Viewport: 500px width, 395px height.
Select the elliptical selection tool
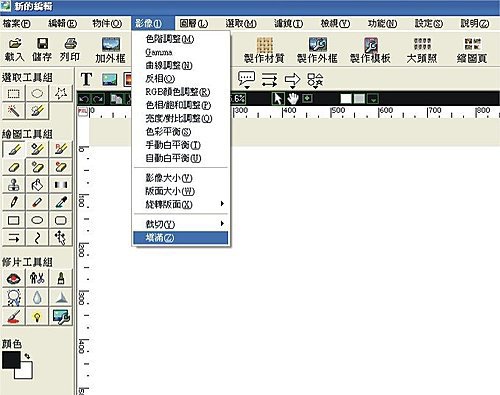click(37, 93)
